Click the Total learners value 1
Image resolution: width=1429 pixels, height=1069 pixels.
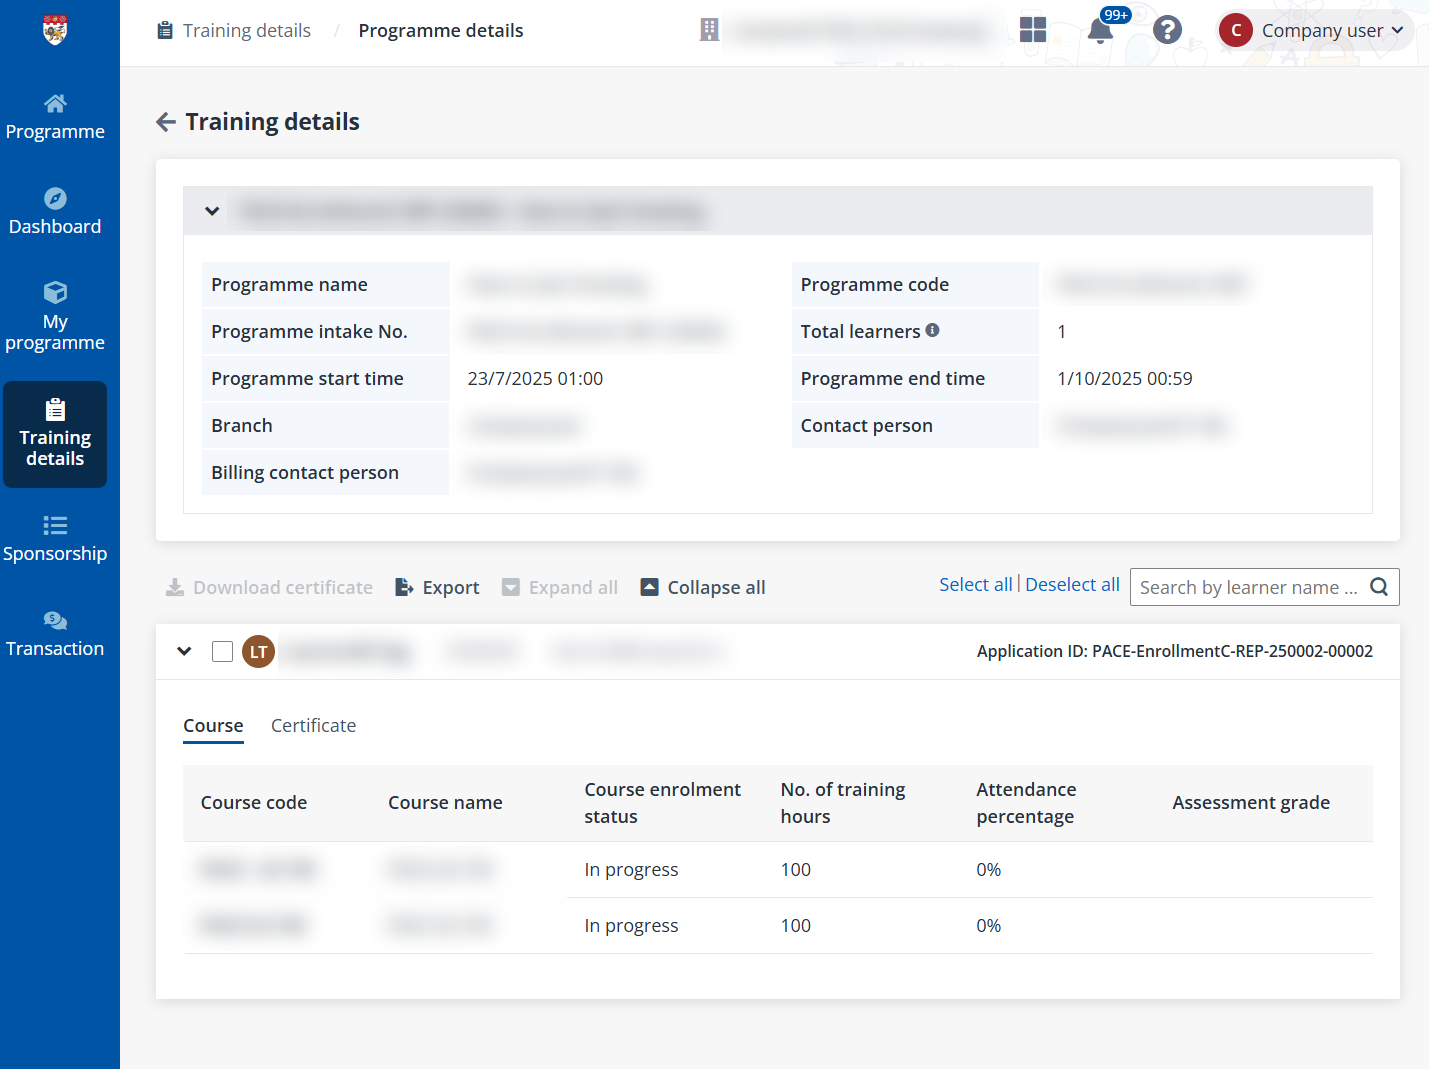pos(1061,332)
